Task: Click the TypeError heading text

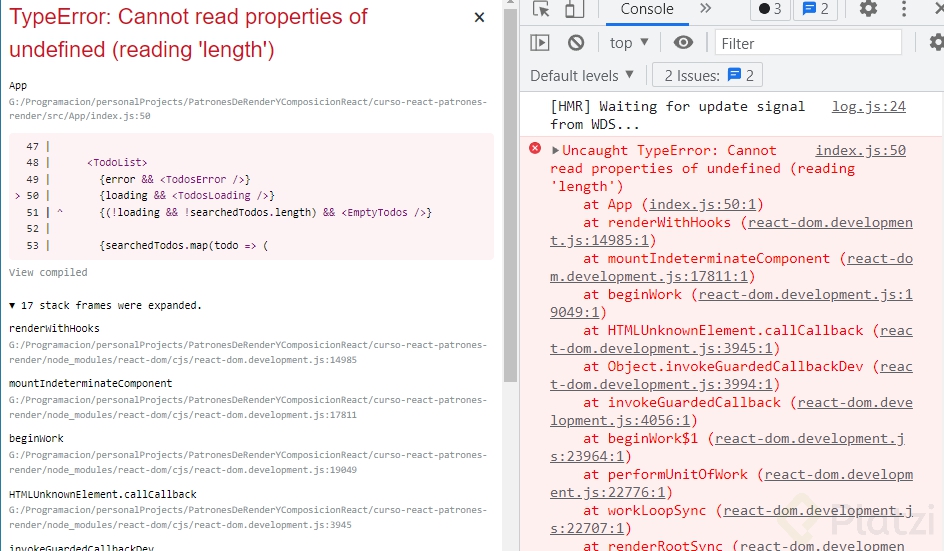Action: (188, 33)
